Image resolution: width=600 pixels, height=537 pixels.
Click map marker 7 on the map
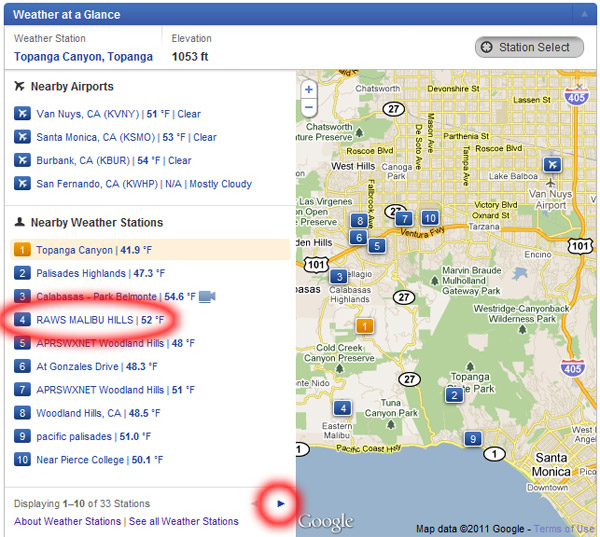[x=404, y=219]
